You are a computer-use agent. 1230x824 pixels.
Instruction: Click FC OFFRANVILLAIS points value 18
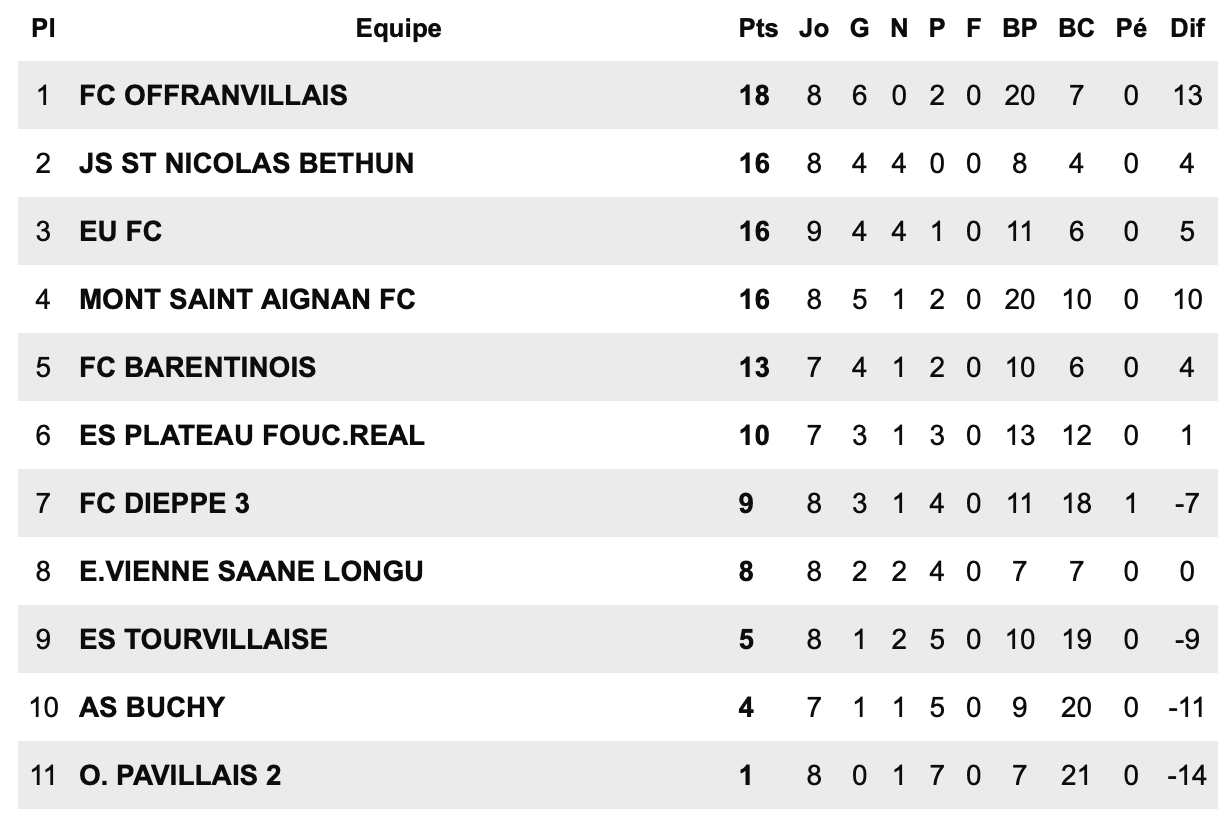click(x=754, y=95)
